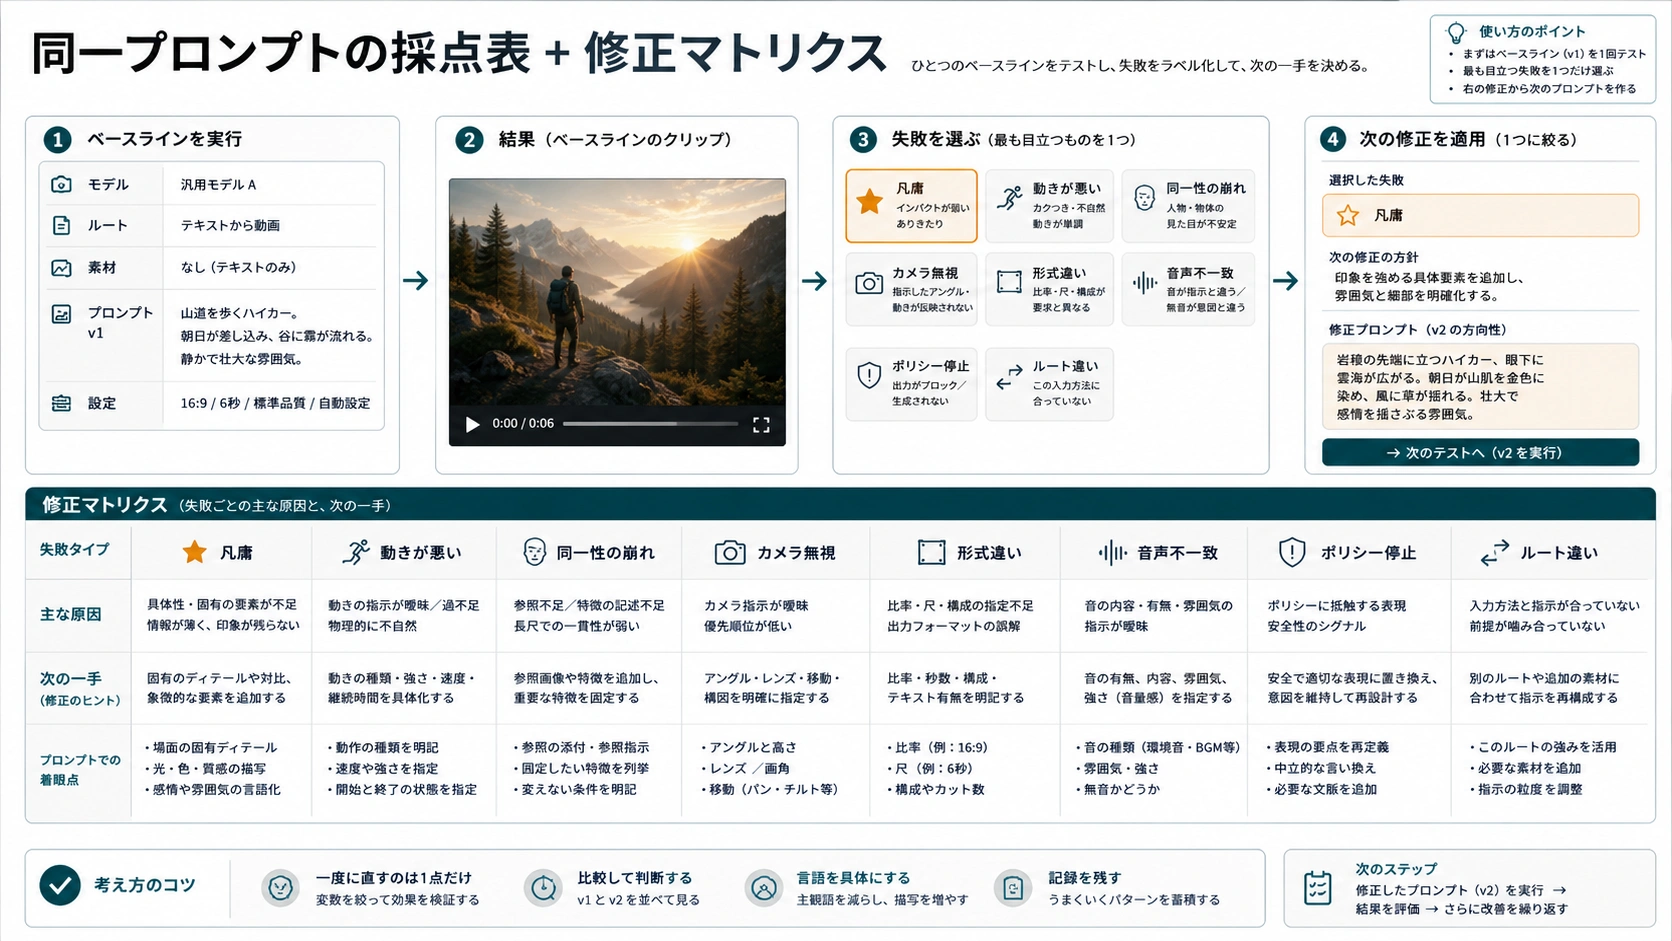1672x941 pixels.
Task: Click the プロンプトでの着眼点 row label
Action: click(79, 769)
